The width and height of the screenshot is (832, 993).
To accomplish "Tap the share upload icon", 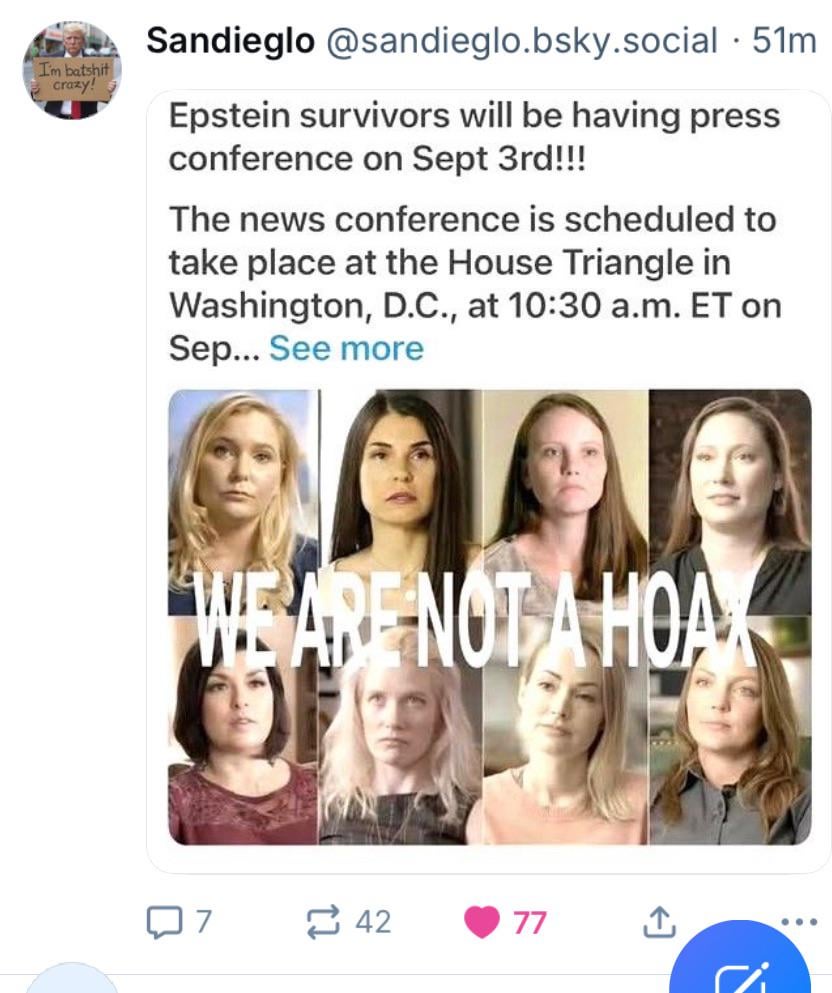I will [659, 921].
